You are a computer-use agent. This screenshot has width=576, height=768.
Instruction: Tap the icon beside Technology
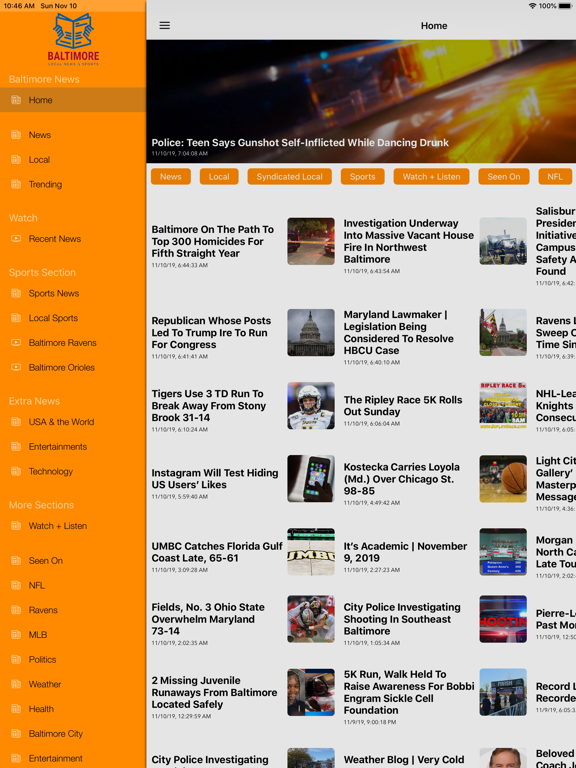coord(16,471)
